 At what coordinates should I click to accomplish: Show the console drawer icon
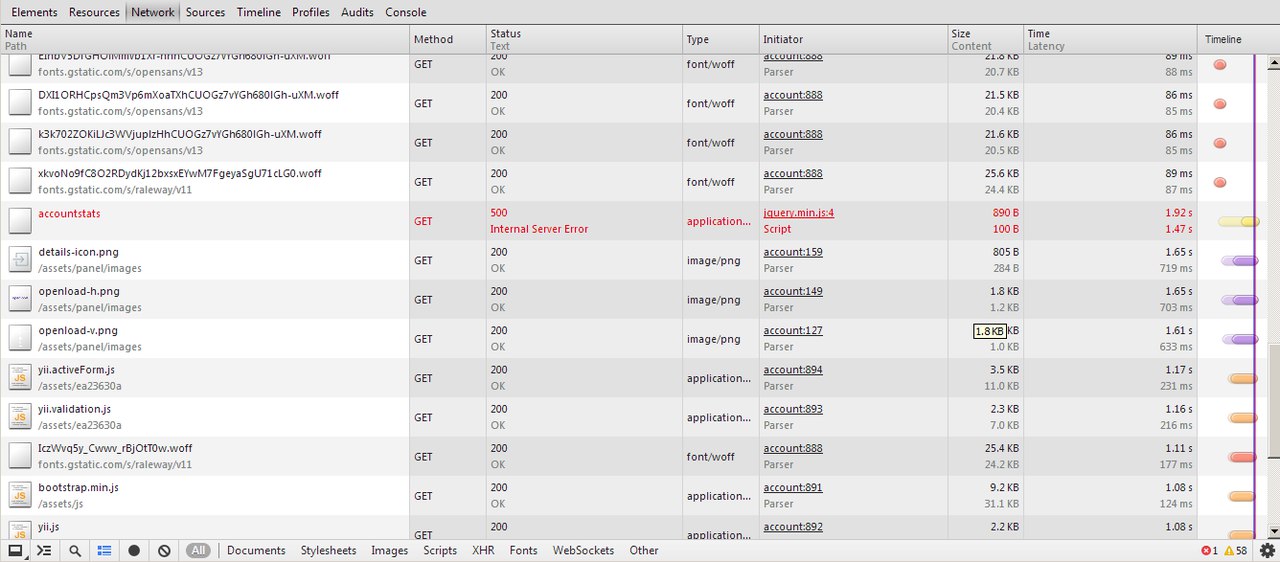click(44, 550)
